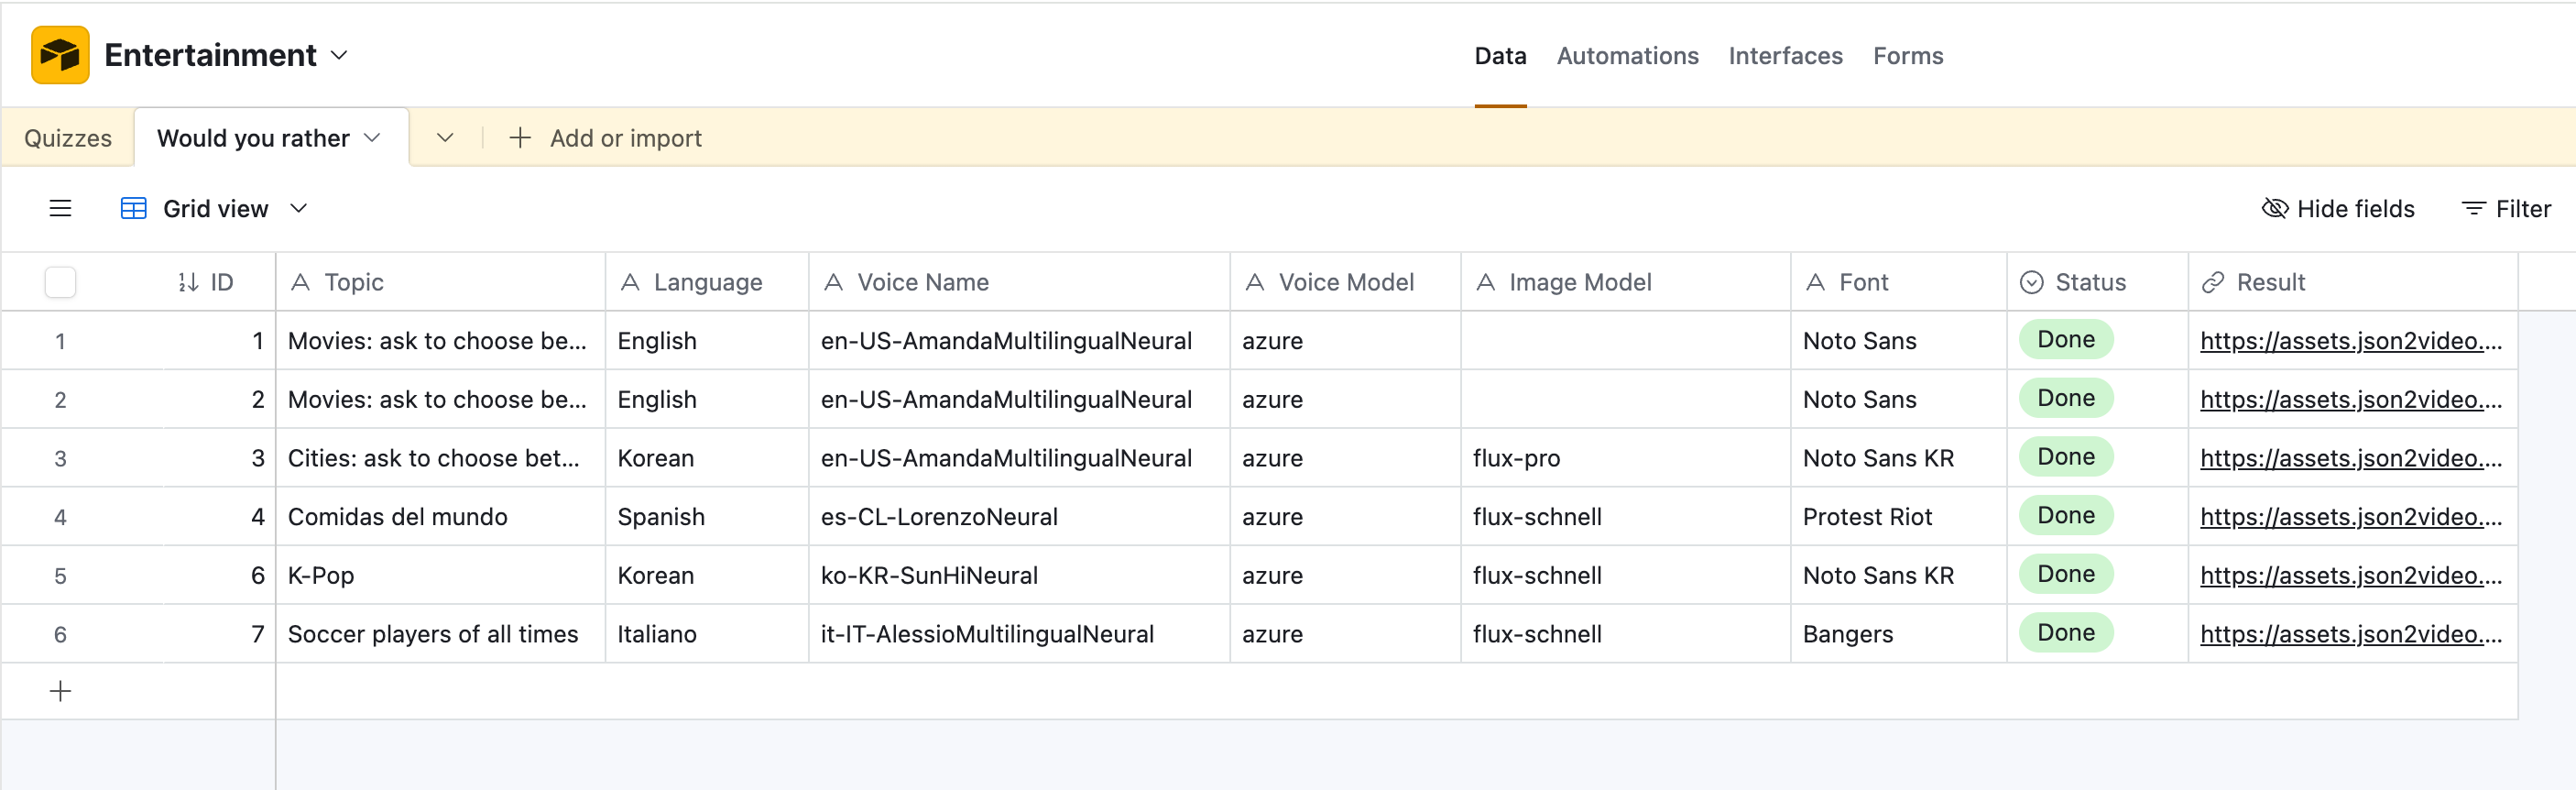Click the Airtable base logo icon

pyautogui.click(x=60, y=55)
